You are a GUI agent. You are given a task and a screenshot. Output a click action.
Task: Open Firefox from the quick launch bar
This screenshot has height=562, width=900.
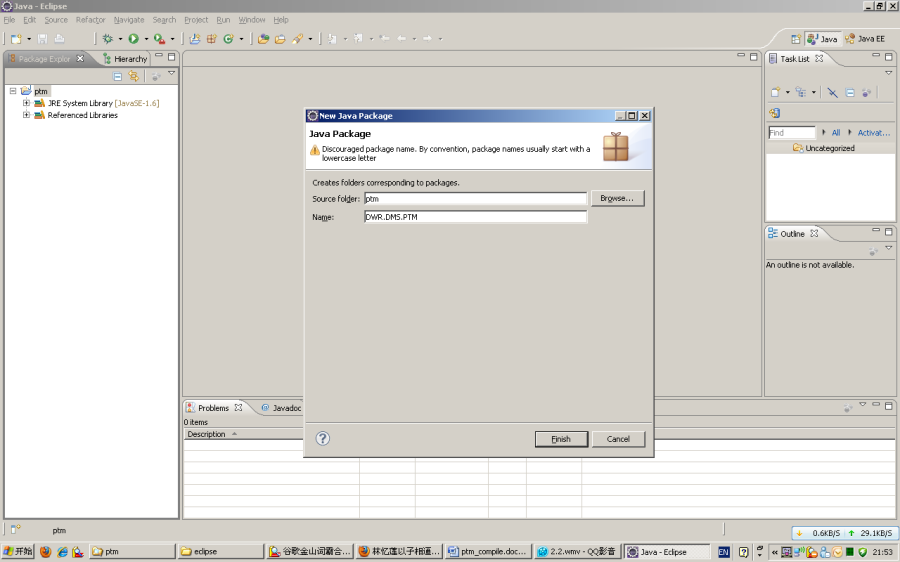(x=46, y=552)
